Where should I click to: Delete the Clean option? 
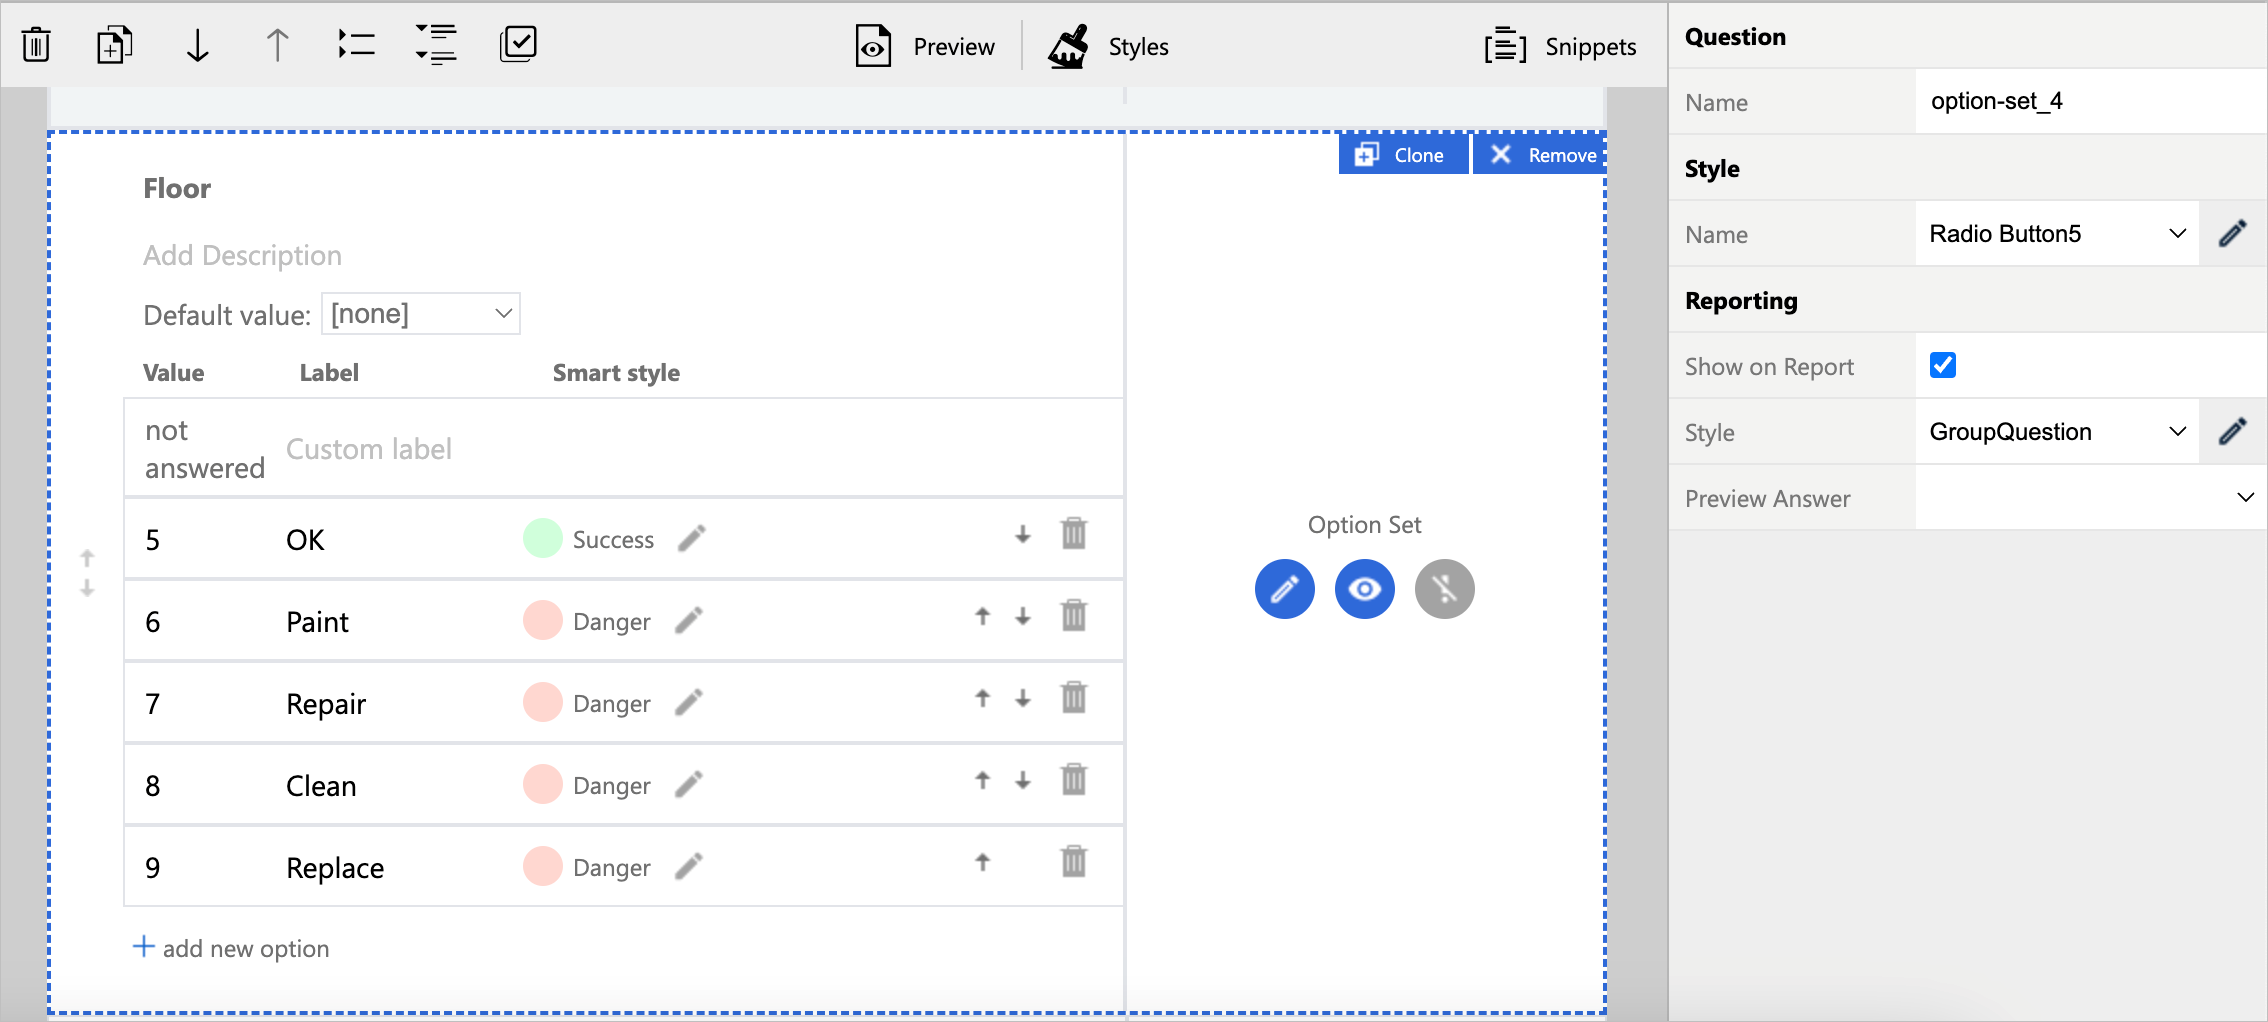coord(1073,780)
